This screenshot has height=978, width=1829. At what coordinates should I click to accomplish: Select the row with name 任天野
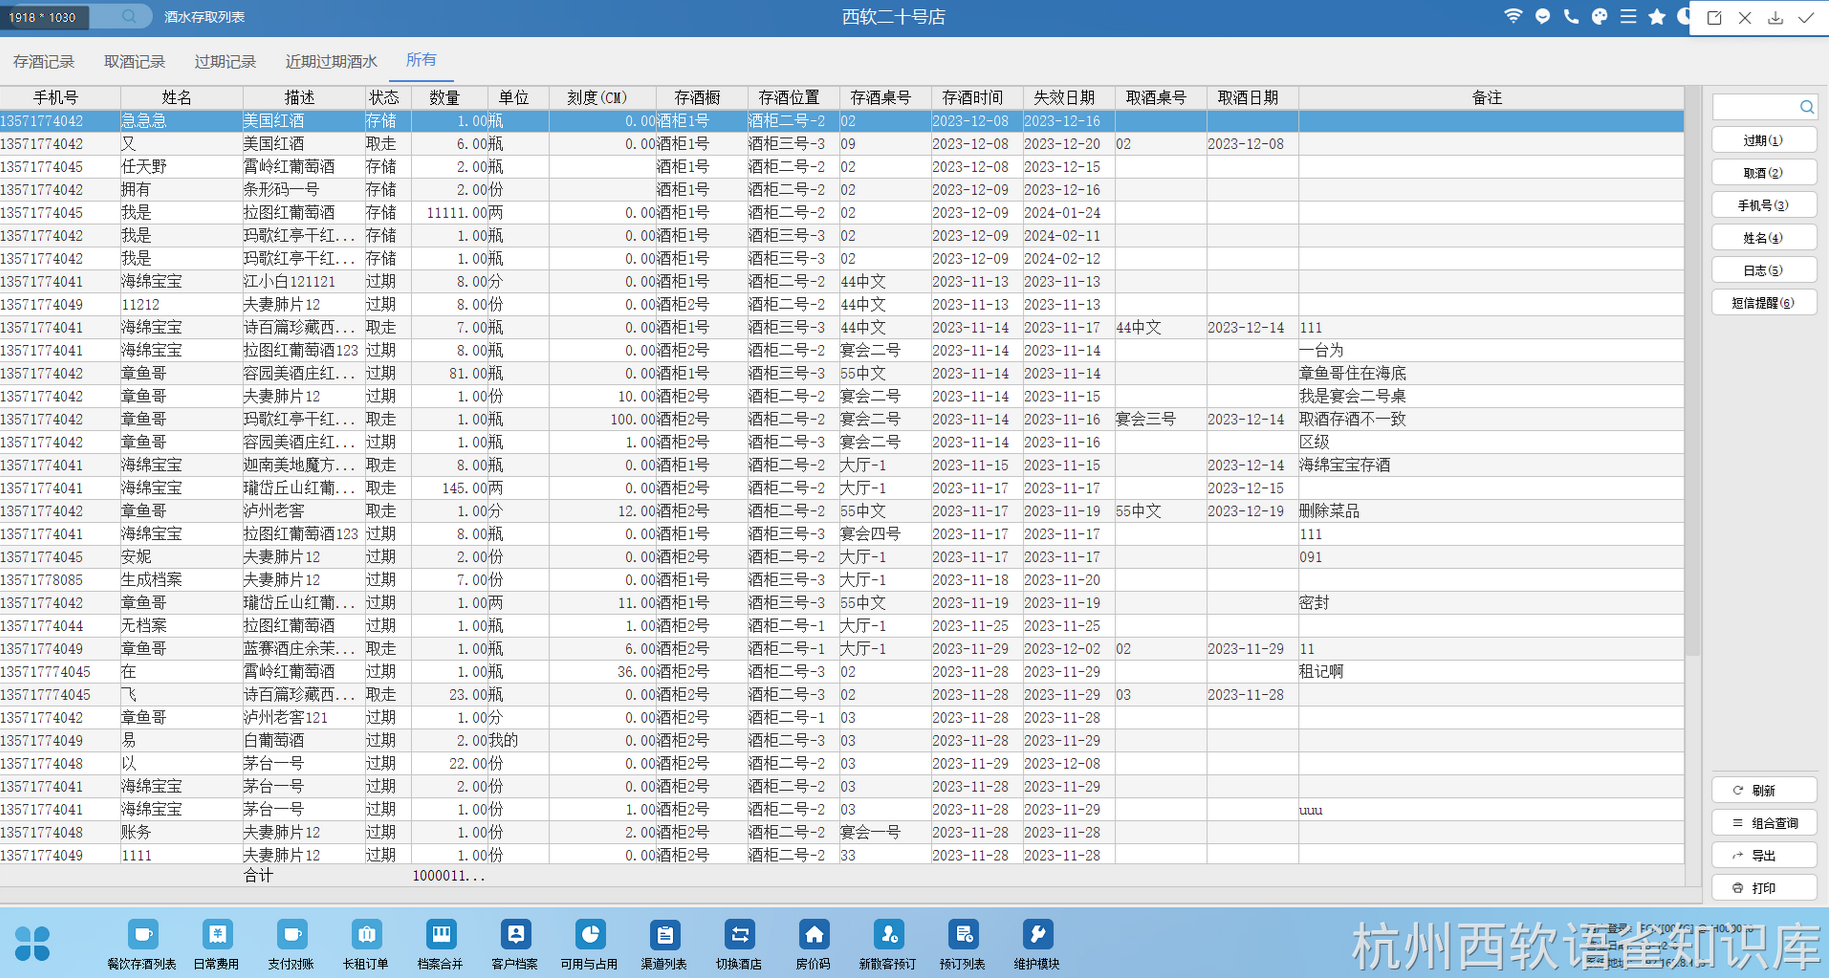[842, 167]
